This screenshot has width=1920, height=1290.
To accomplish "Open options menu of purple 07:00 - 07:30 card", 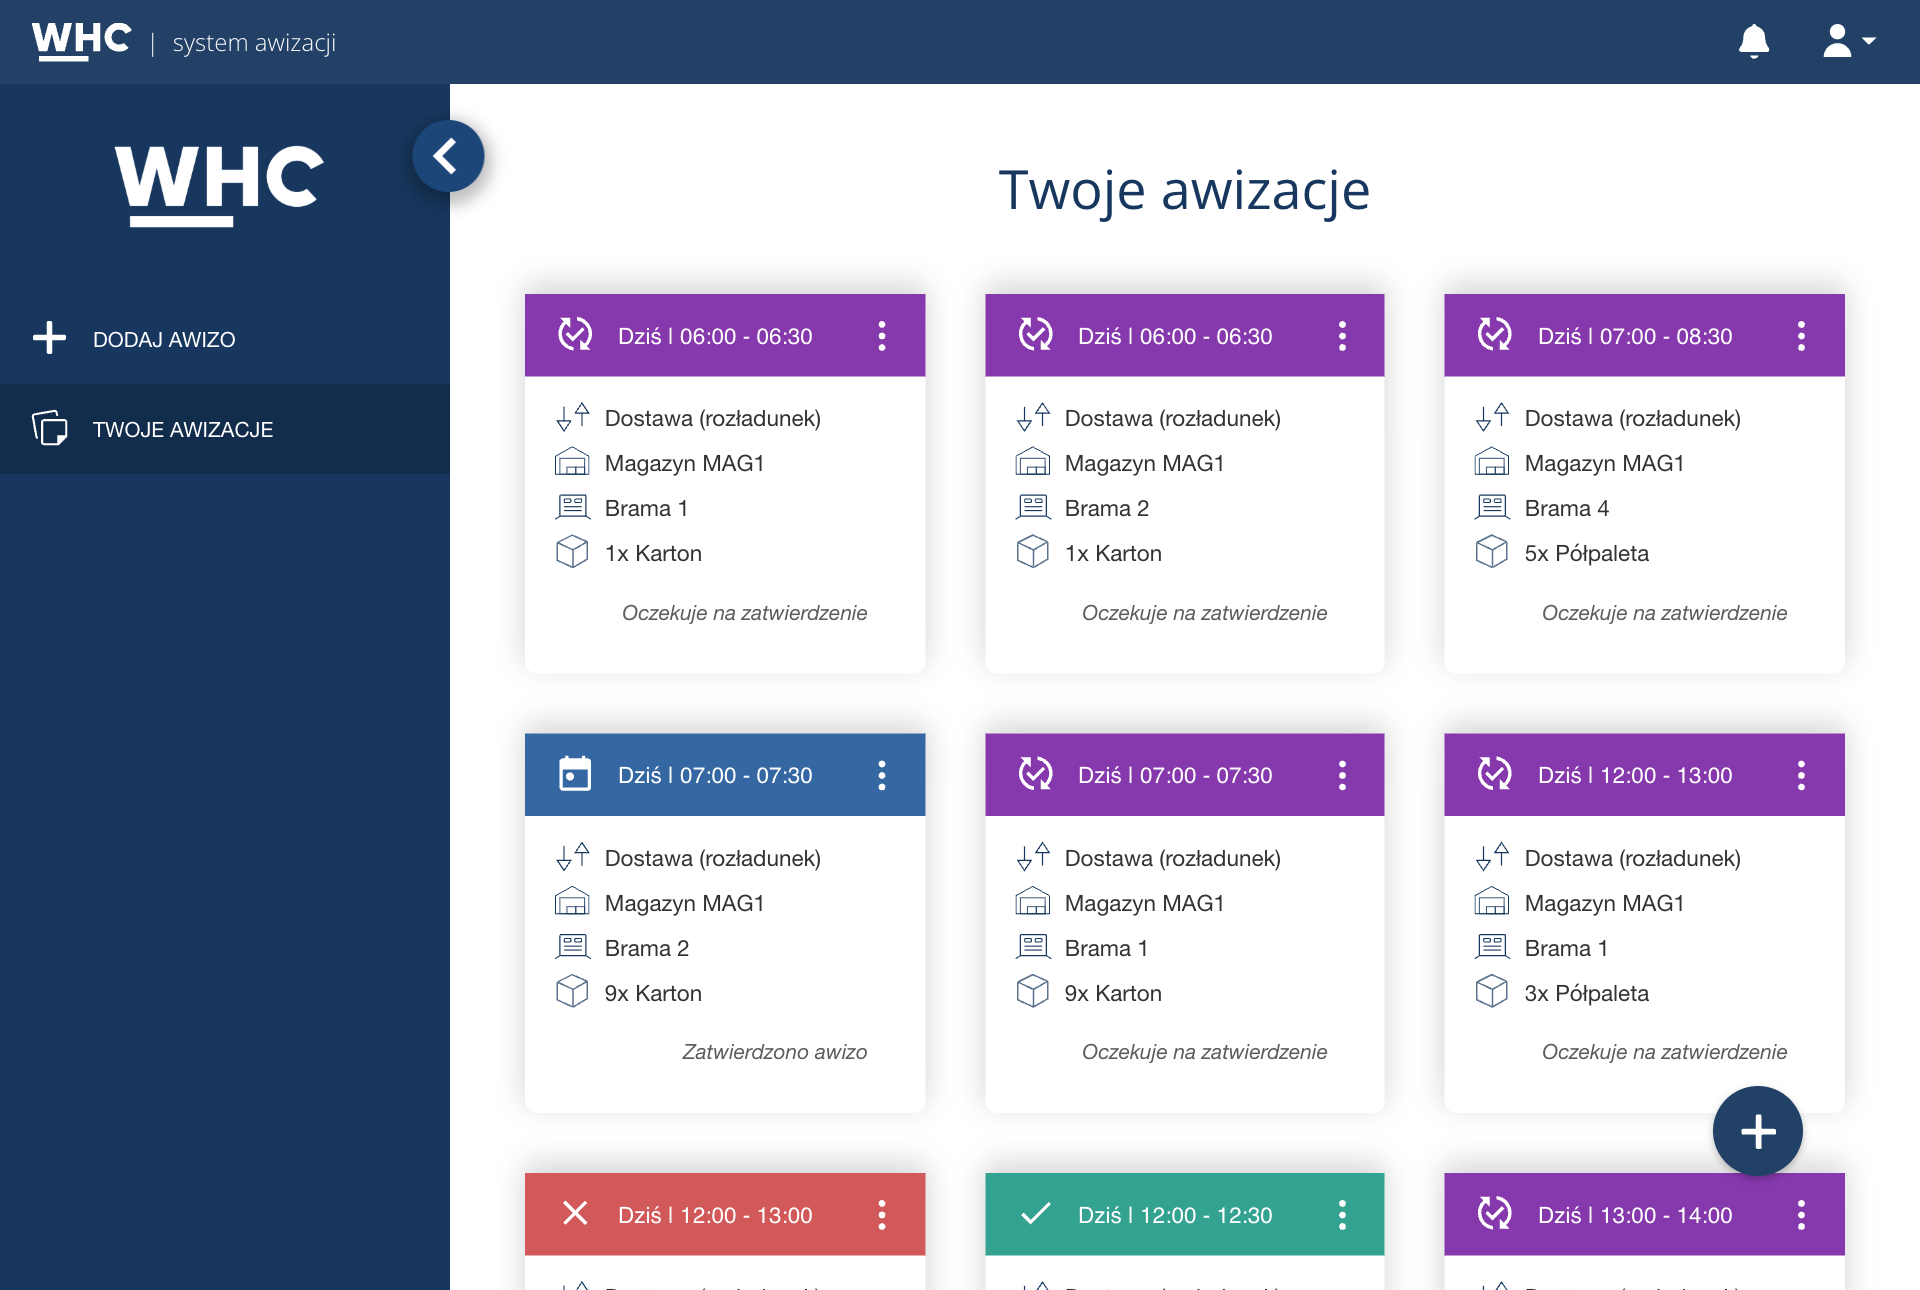I will 1342,775.
